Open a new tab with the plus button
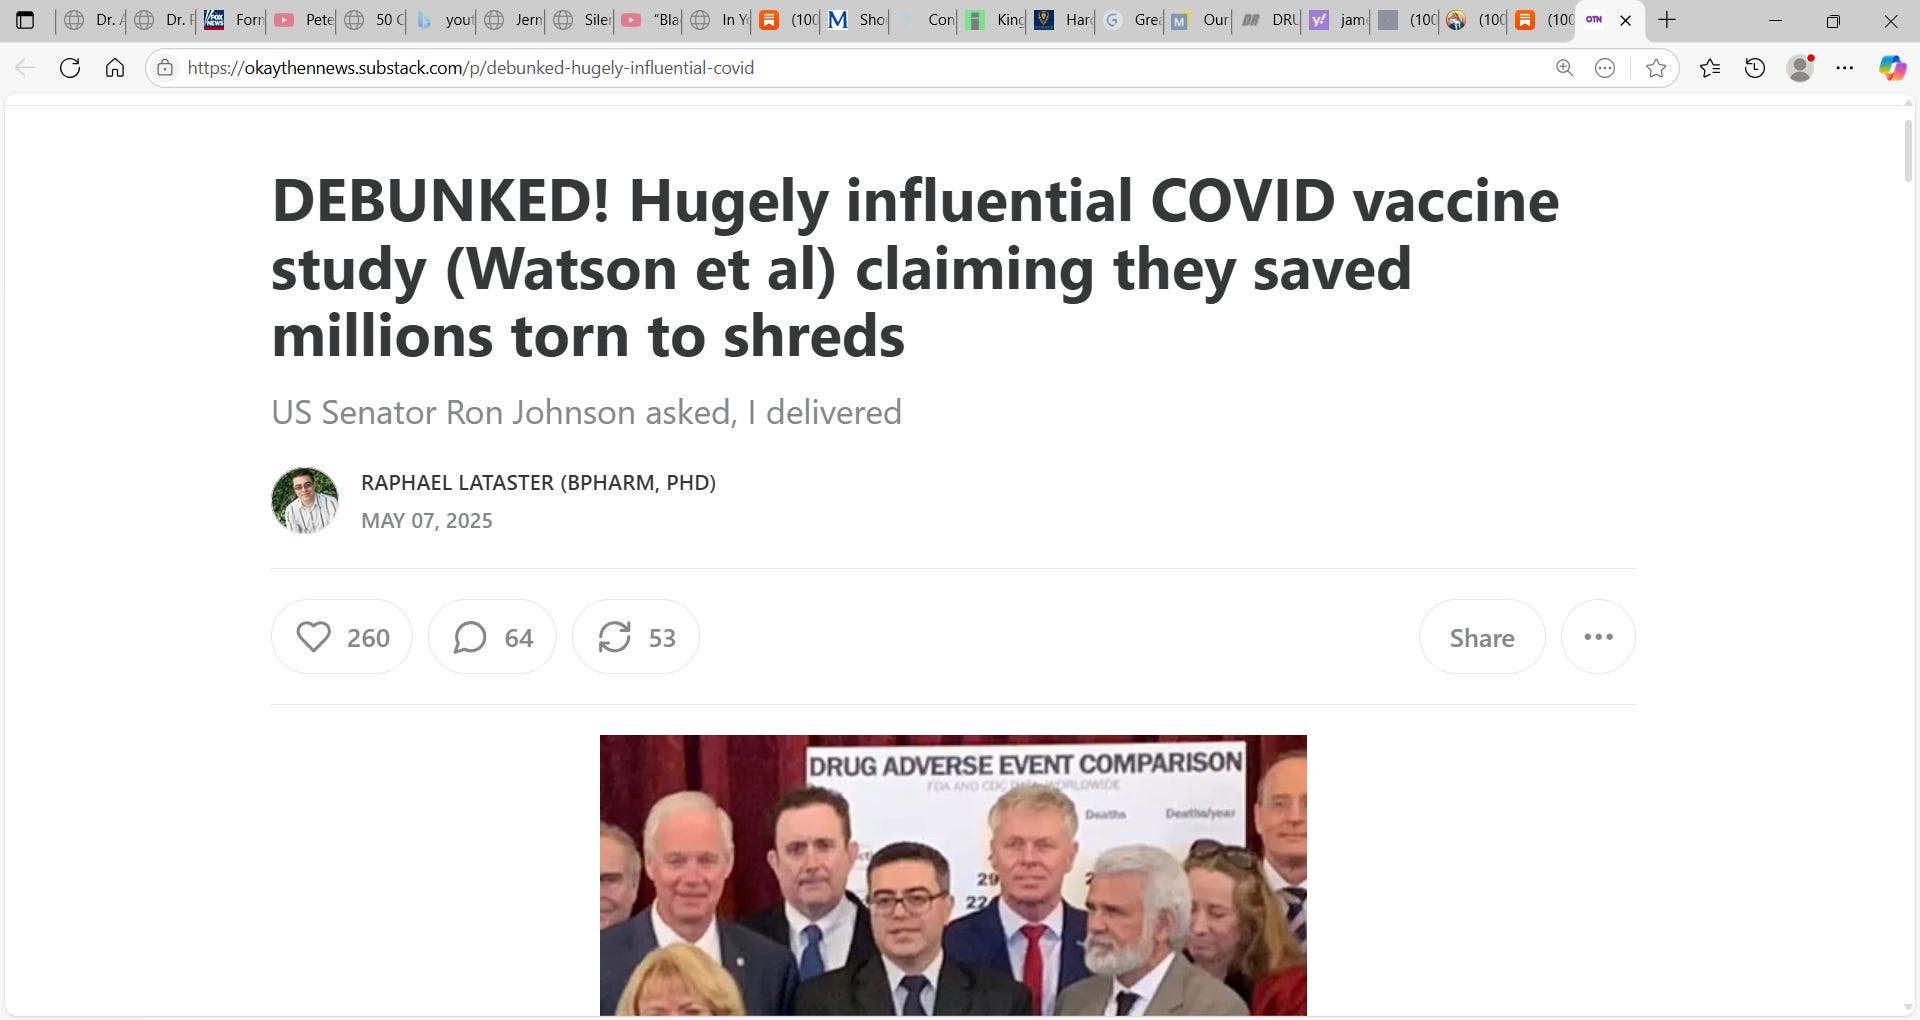This screenshot has height=1020, width=1920. (x=1666, y=20)
